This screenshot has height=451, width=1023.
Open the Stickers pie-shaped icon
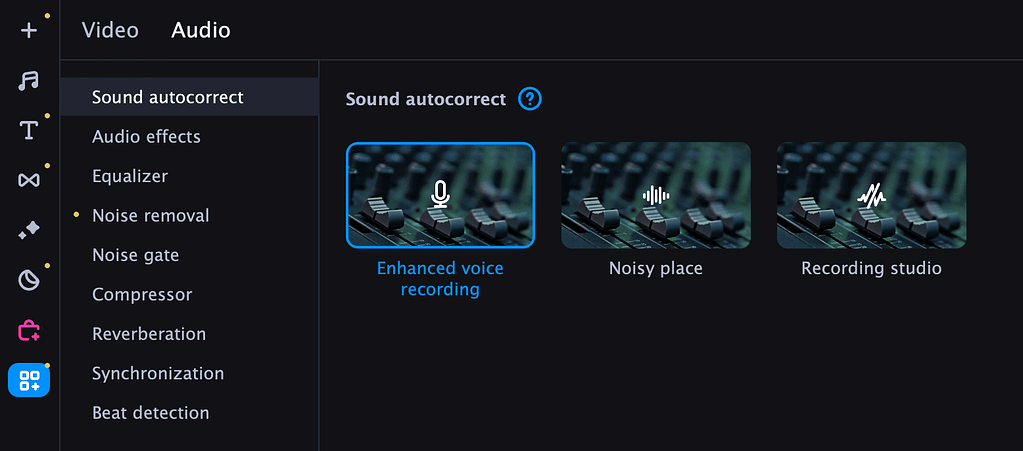29,280
